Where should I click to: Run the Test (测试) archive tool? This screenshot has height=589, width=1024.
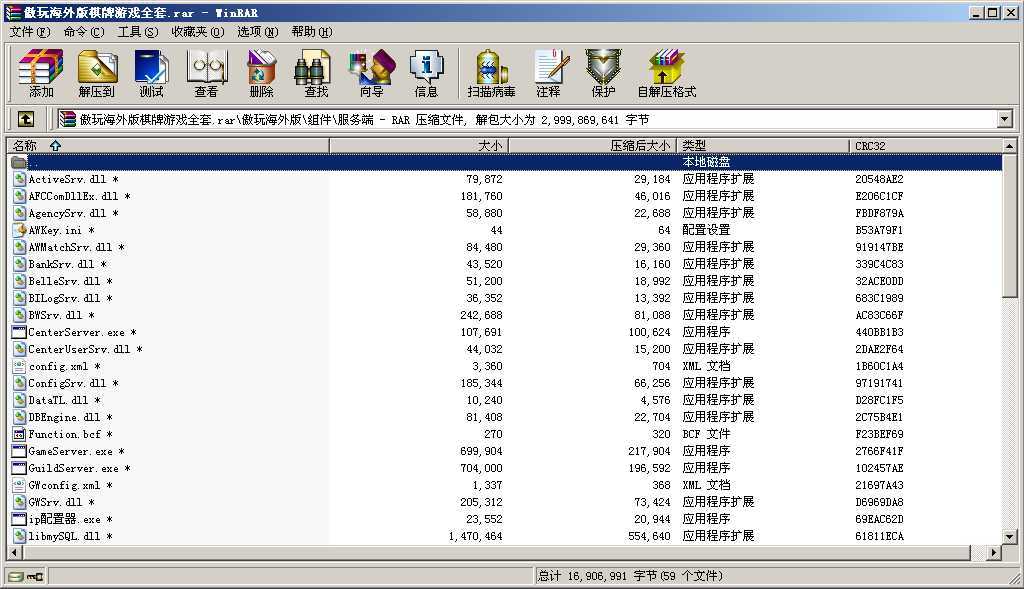tap(152, 74)
